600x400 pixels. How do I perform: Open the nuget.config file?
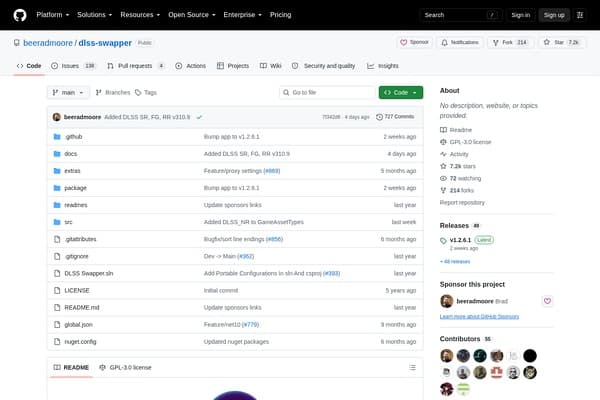80,341
